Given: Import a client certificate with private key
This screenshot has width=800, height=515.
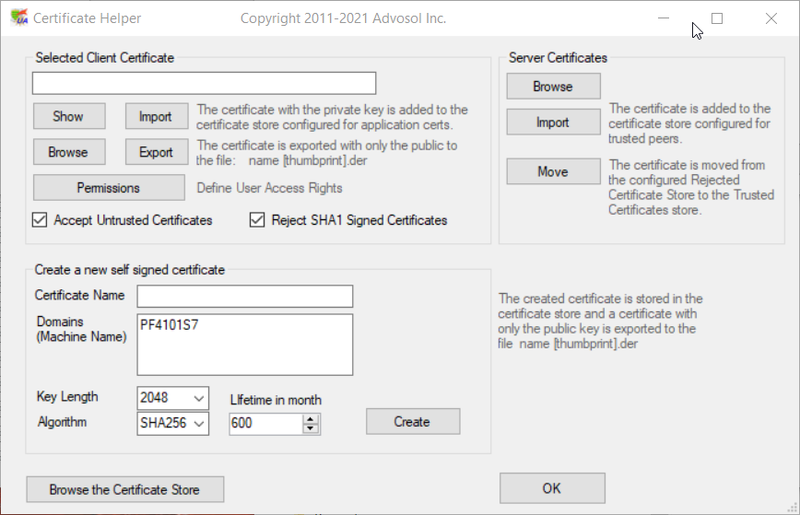Looking at the screenshot, I should click(x=155, y=117).
